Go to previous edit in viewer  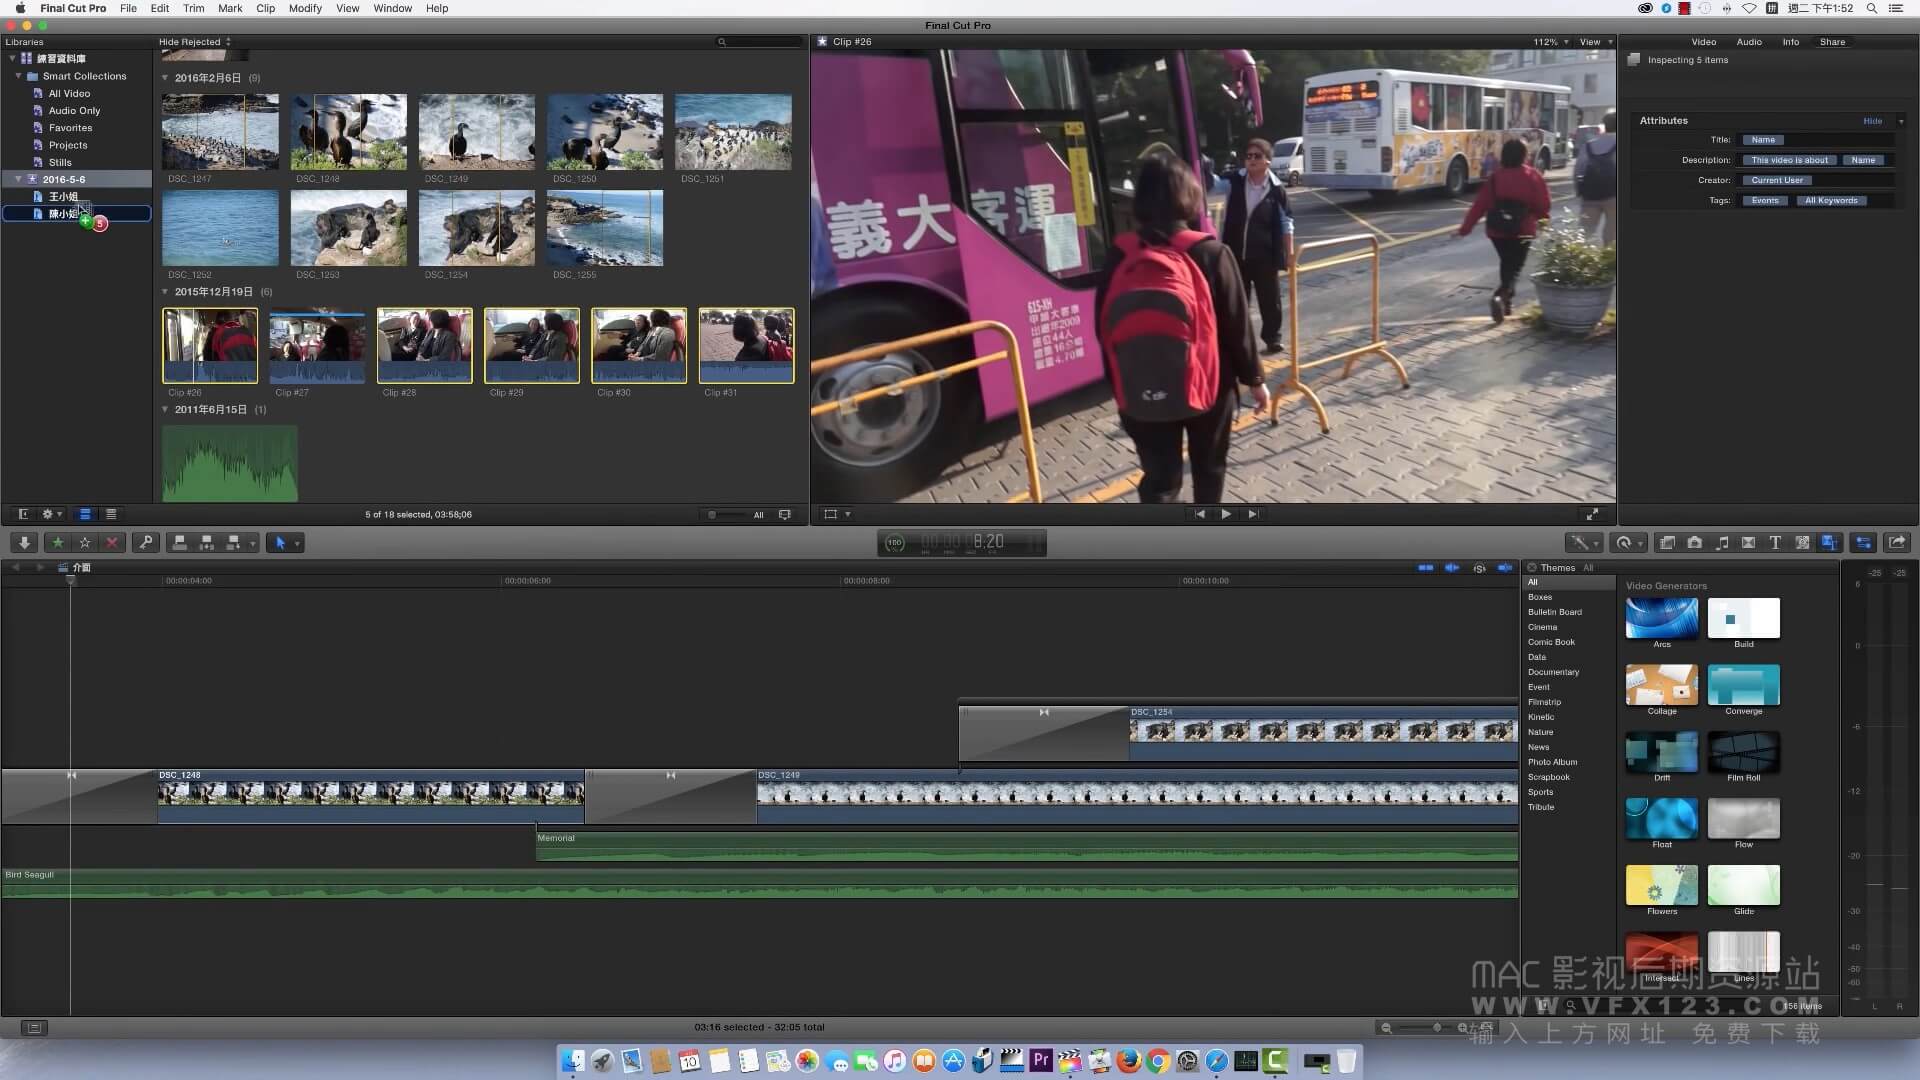[x=1200, y=514]
